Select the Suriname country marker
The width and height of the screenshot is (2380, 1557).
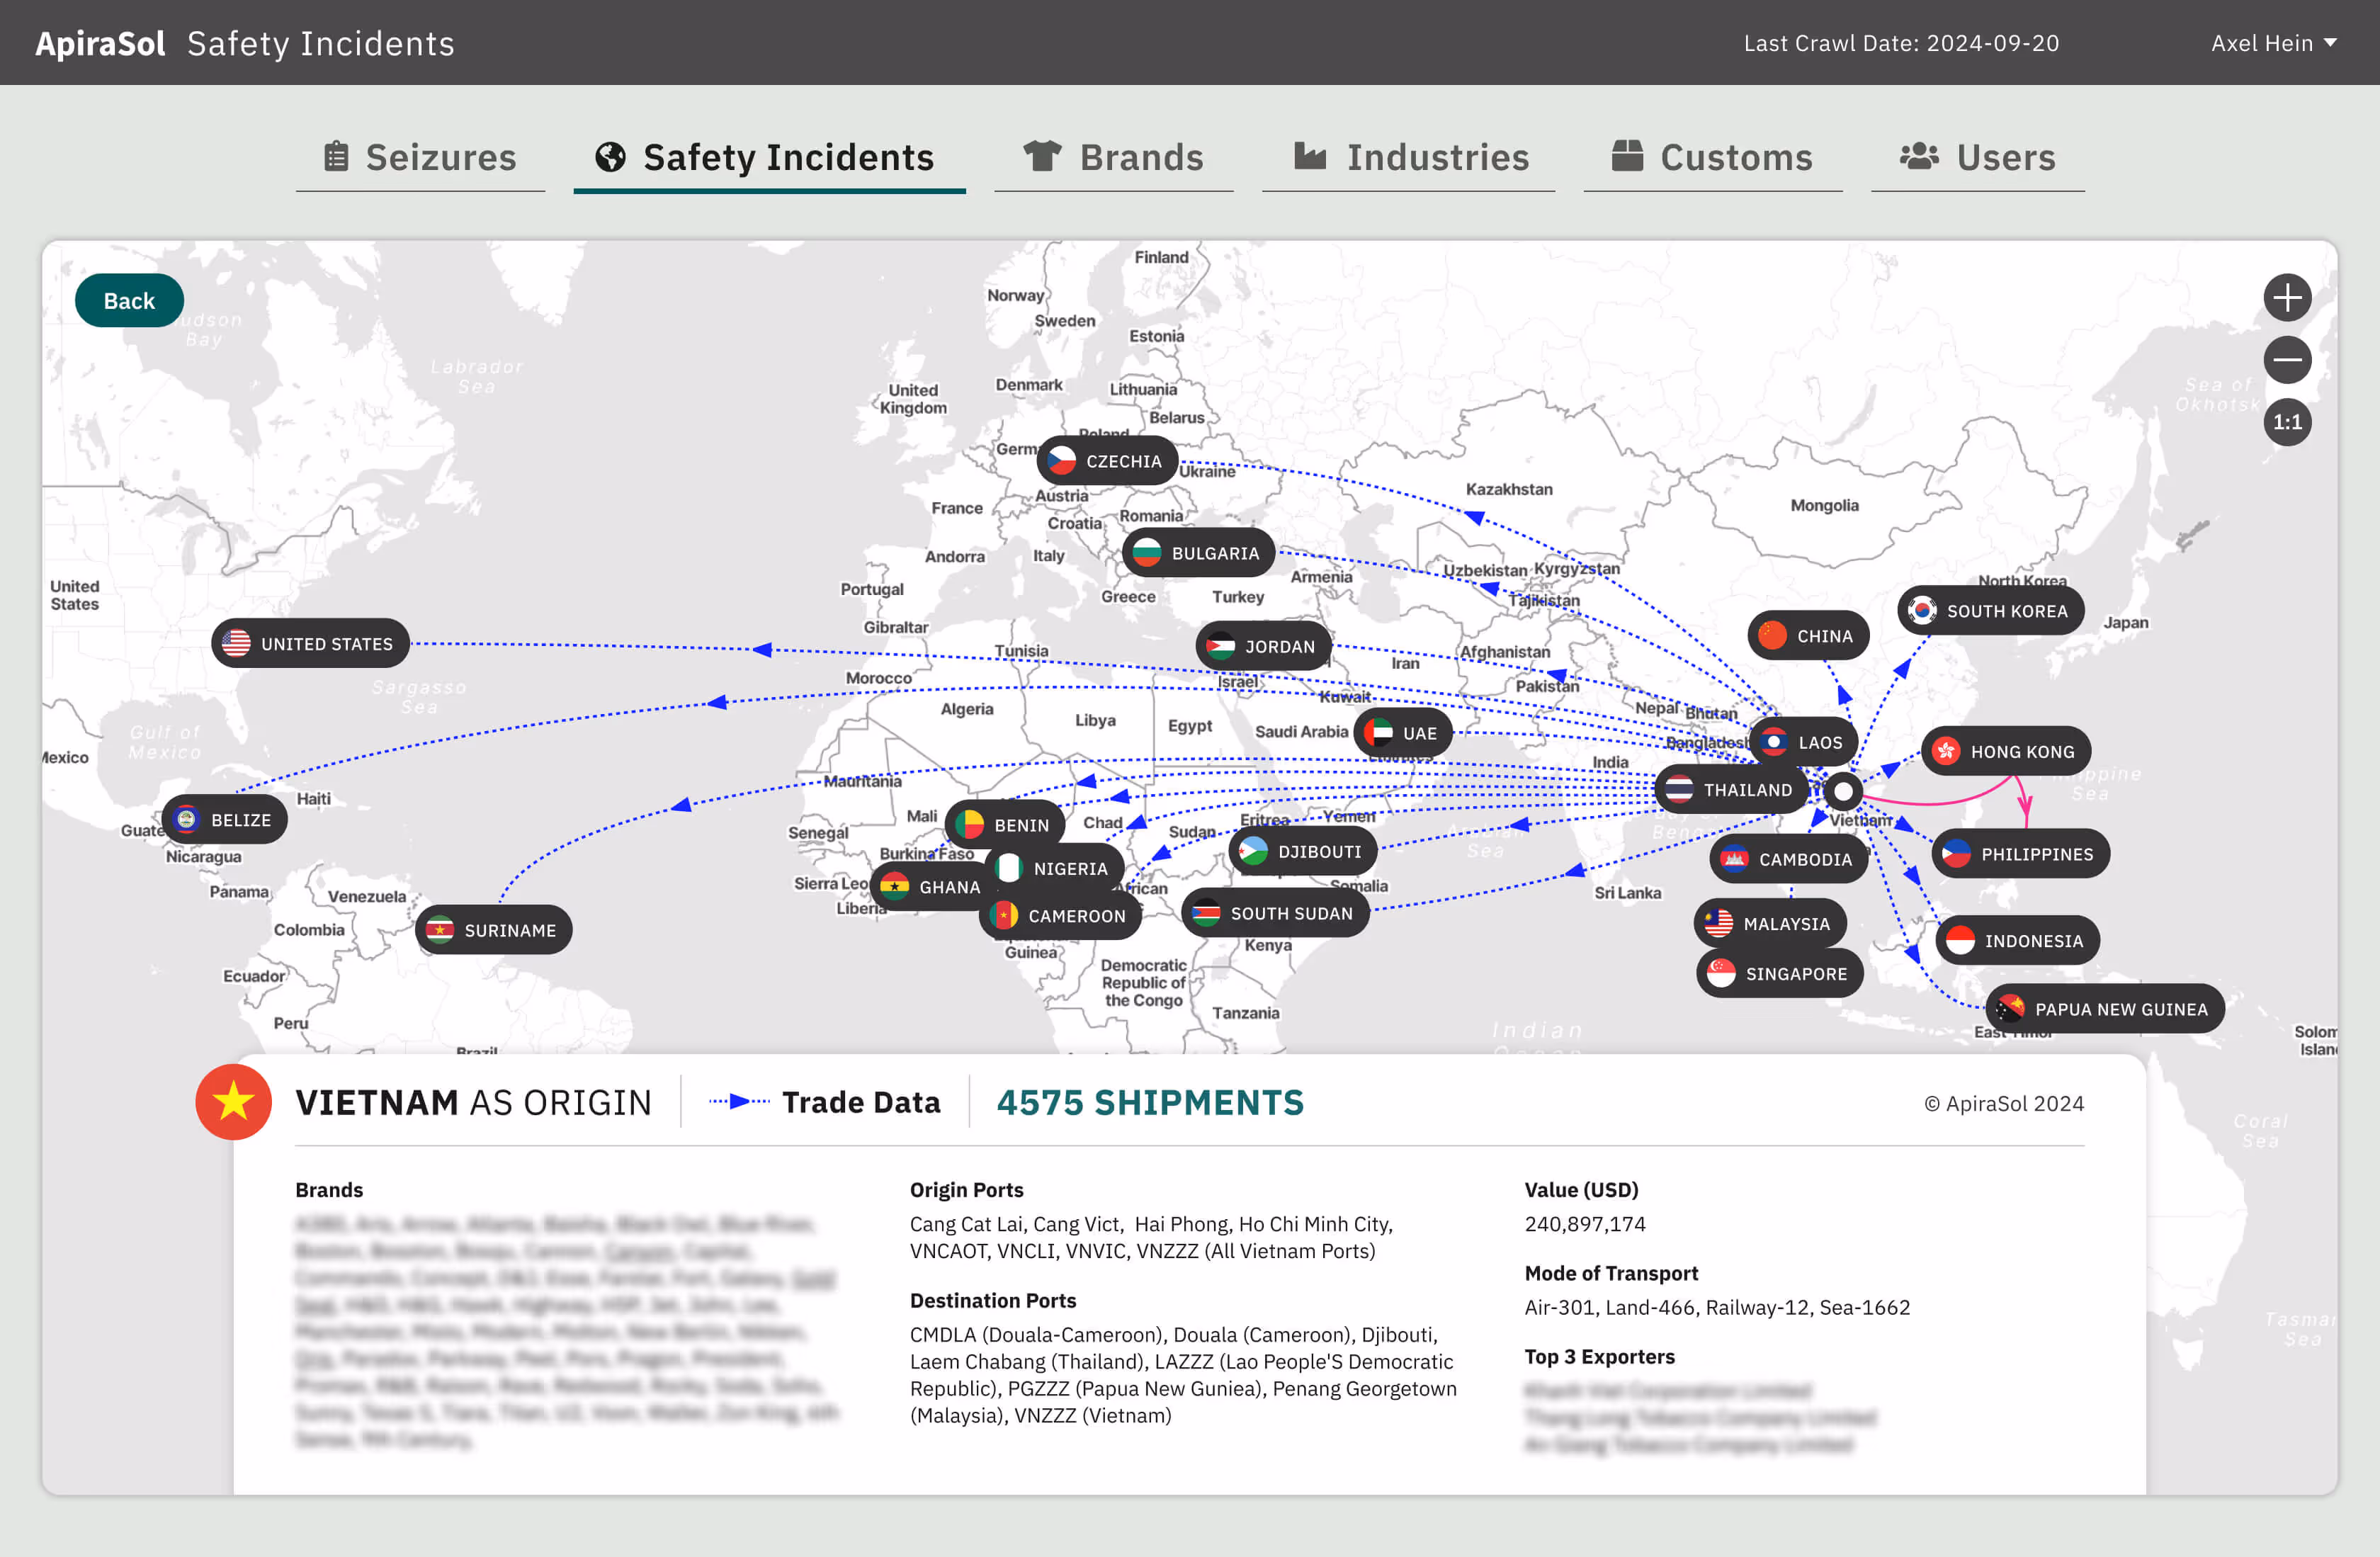click(494, 930)
